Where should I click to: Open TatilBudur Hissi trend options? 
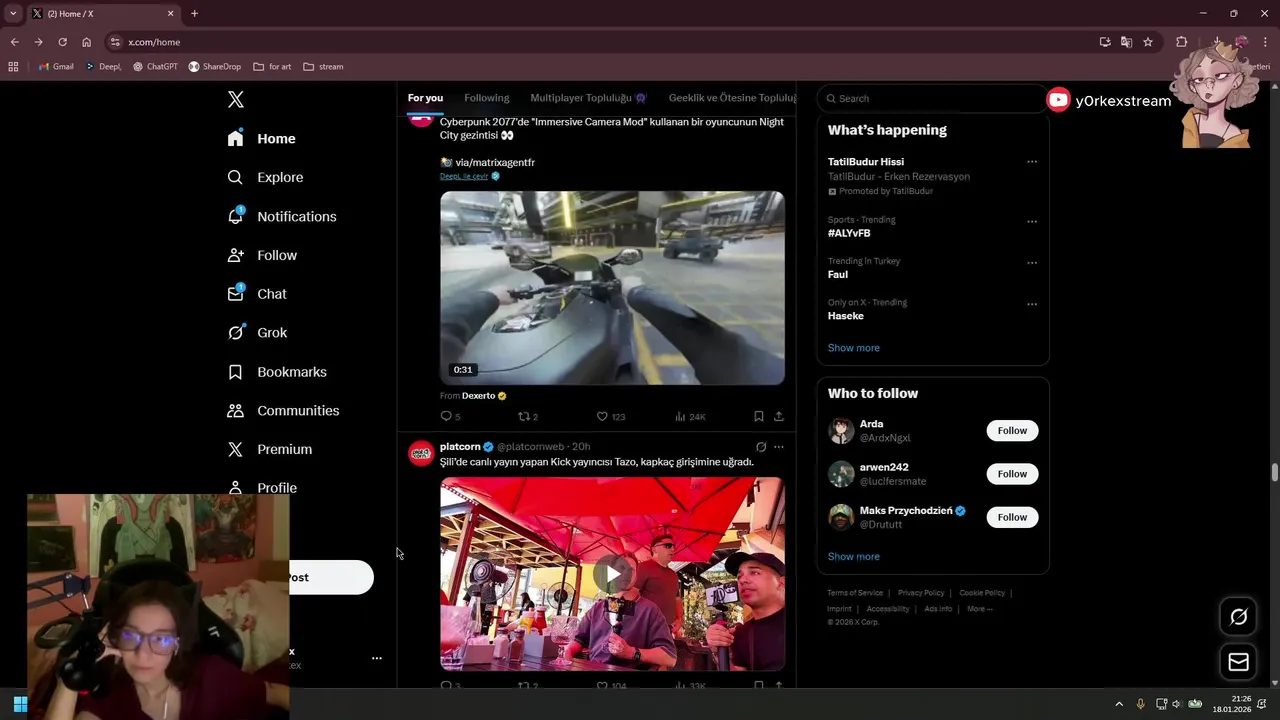(x=1032, y=162)
